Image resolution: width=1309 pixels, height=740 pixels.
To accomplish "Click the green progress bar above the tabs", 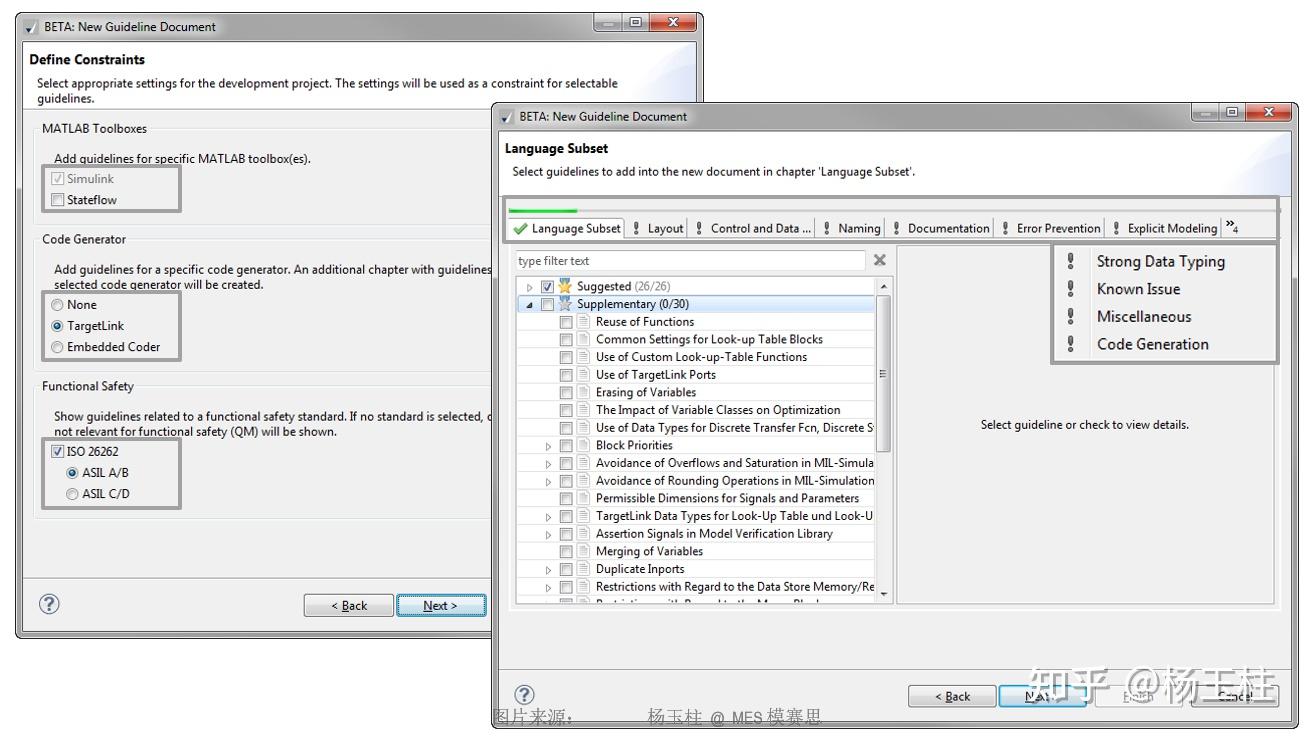I will coord(545,209).
